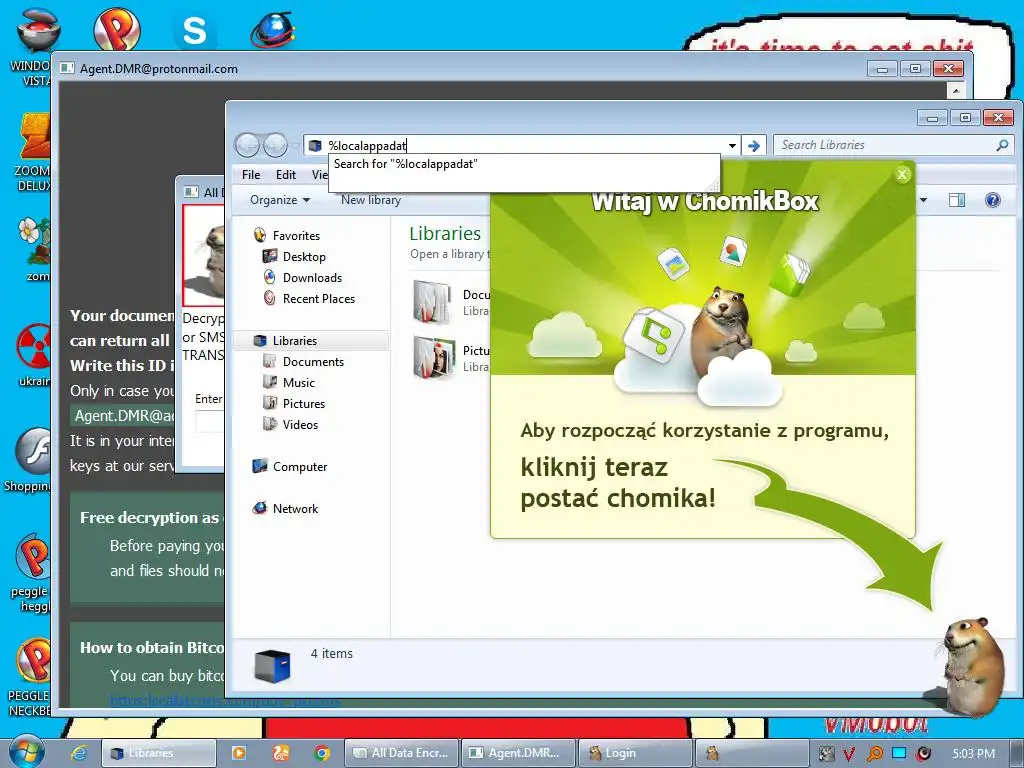1024x768 pixels.
Task: Select Network in the navigation pane
Action: point(295,508)
